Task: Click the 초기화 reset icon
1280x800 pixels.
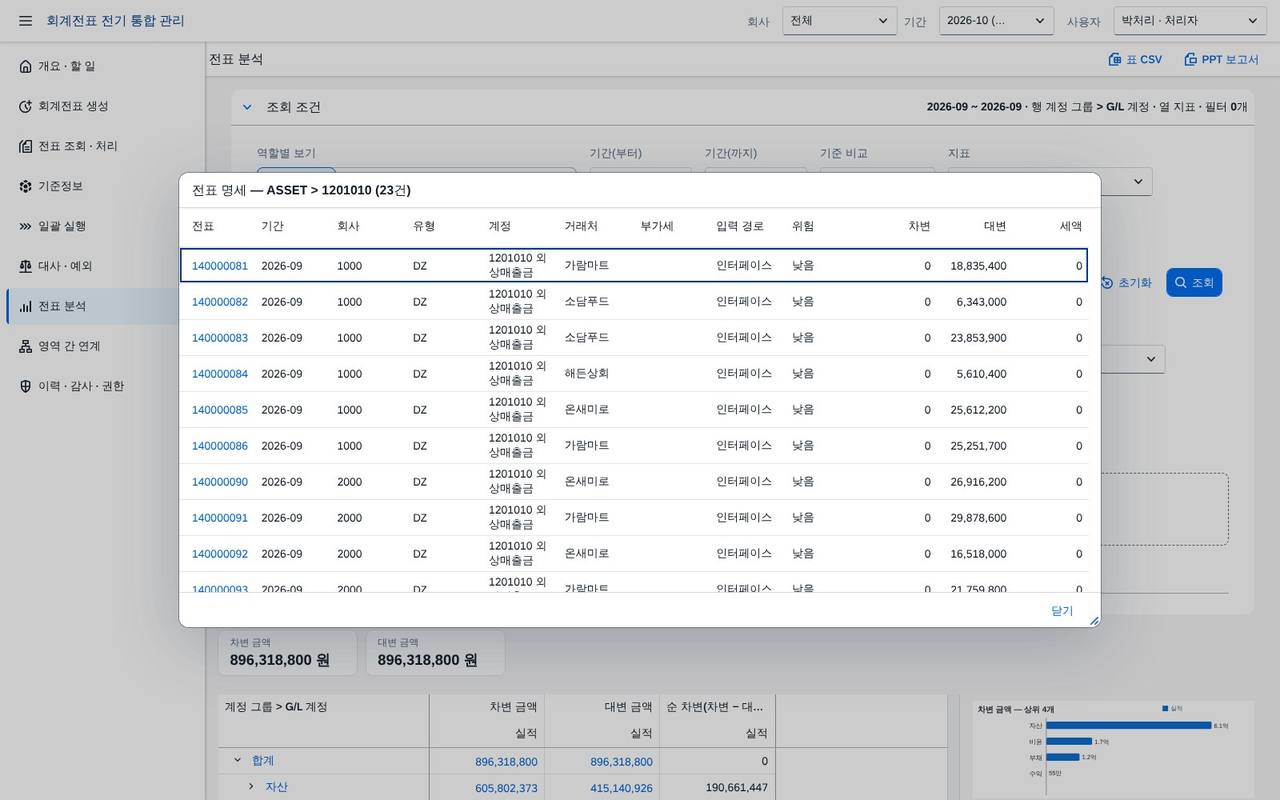Action: (x=1107, y=283)
